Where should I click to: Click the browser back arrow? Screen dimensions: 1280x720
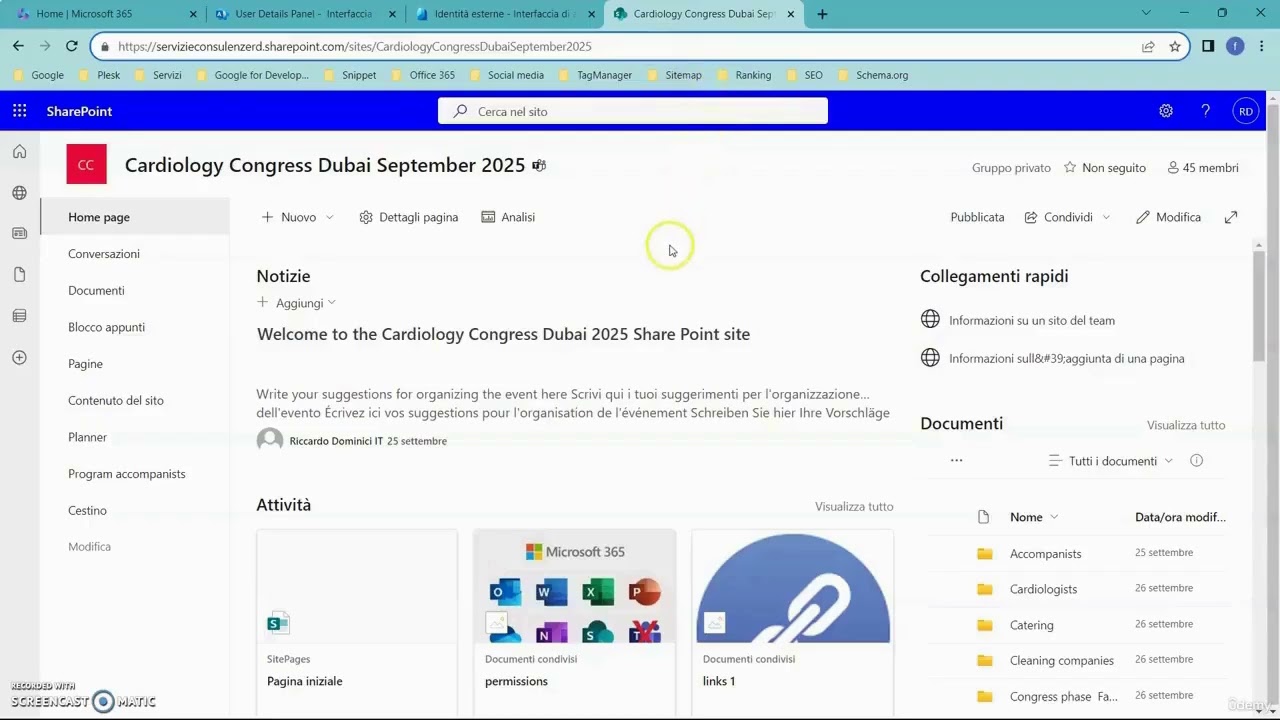[x=18, y=46]
